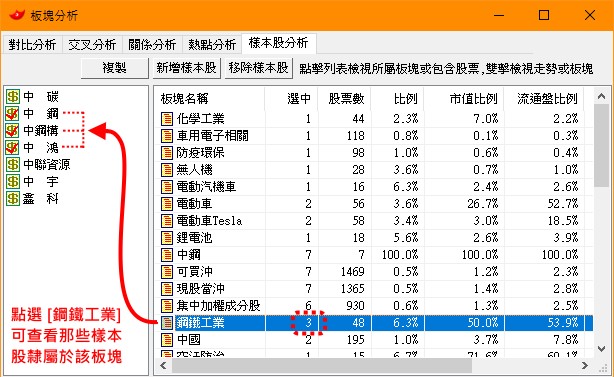
Task: Click the horizontal scrollbar right arrow
Action: coord(585,366)
